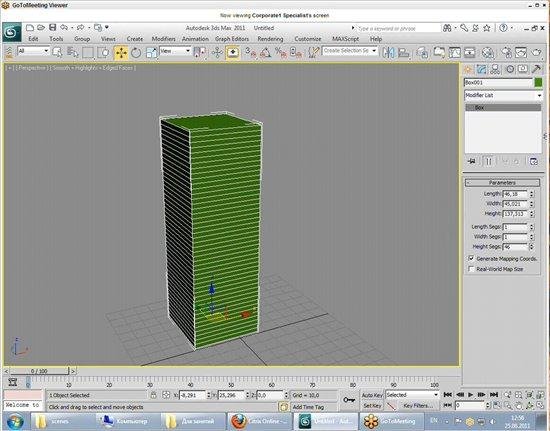Image resolution: width=550 pixels, height=431 pixels.
Task: Click the green object color swatch
Action: point(538,83)
